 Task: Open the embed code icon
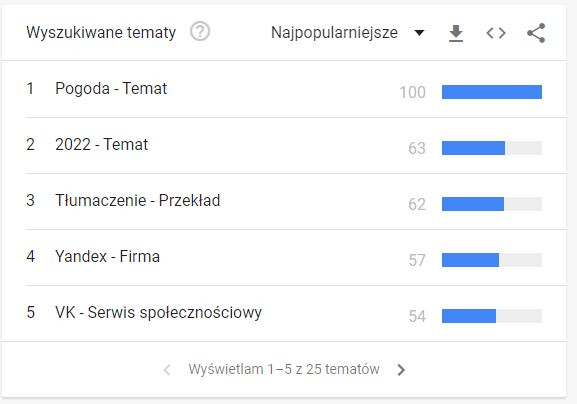(496, 33)
